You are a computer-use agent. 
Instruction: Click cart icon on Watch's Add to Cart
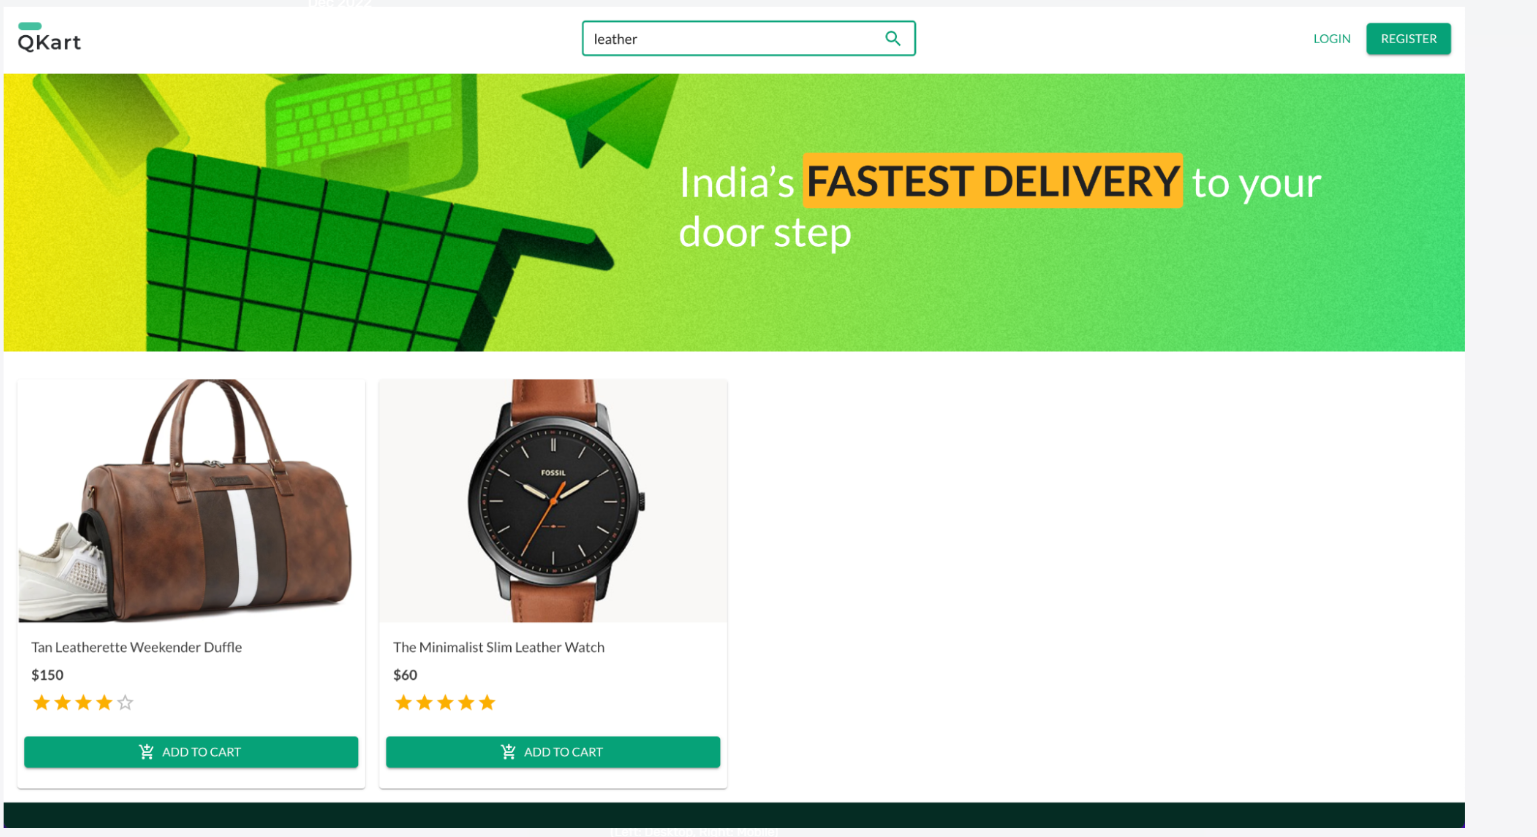point(508,752)
